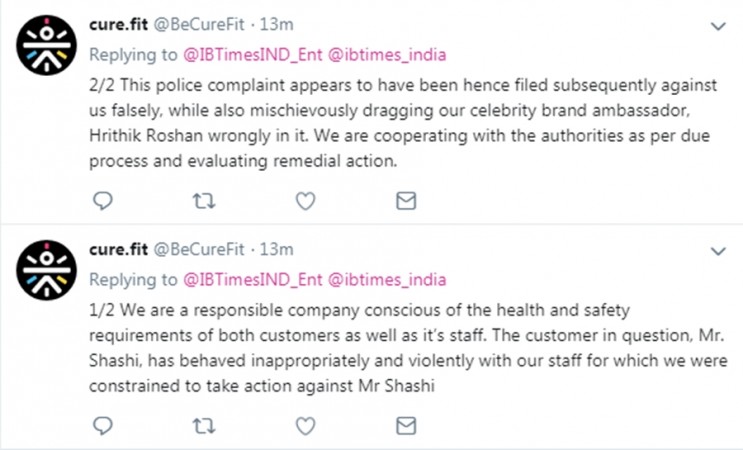Reply to the 1/2 responsible company tweet
Viewport: 743px width, 450px height.
(x=102, y=426)
